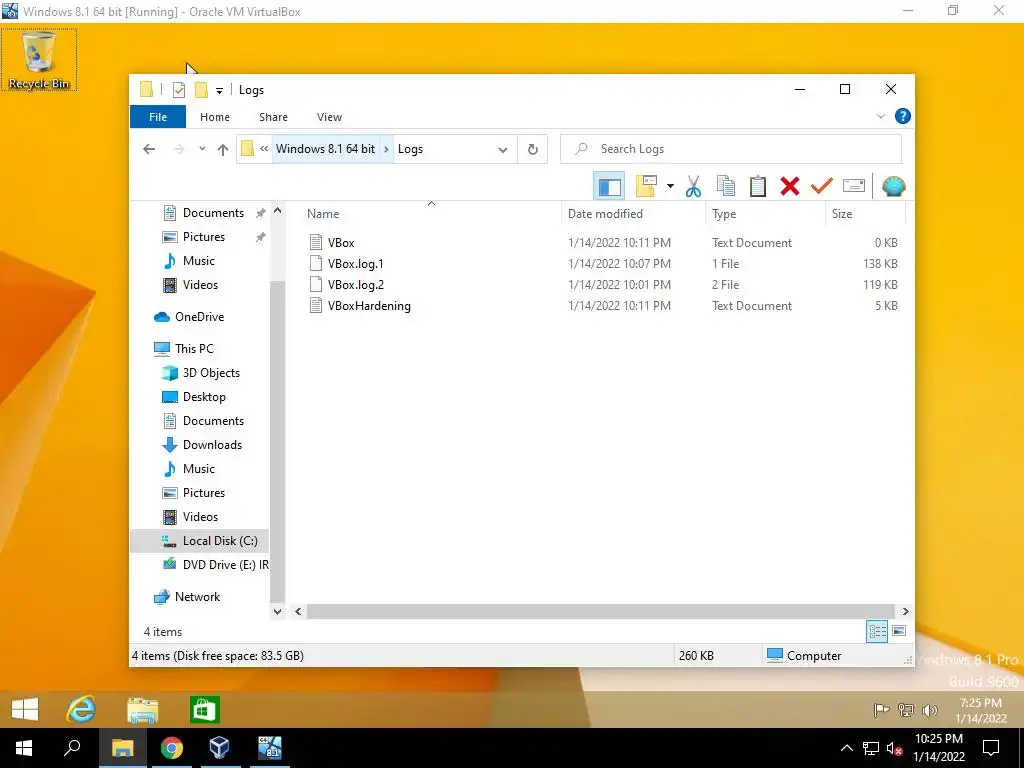The image size is (1024, 768).
Task: Click guest Action Center flag tray icon
Action: [x=881, y=711]
